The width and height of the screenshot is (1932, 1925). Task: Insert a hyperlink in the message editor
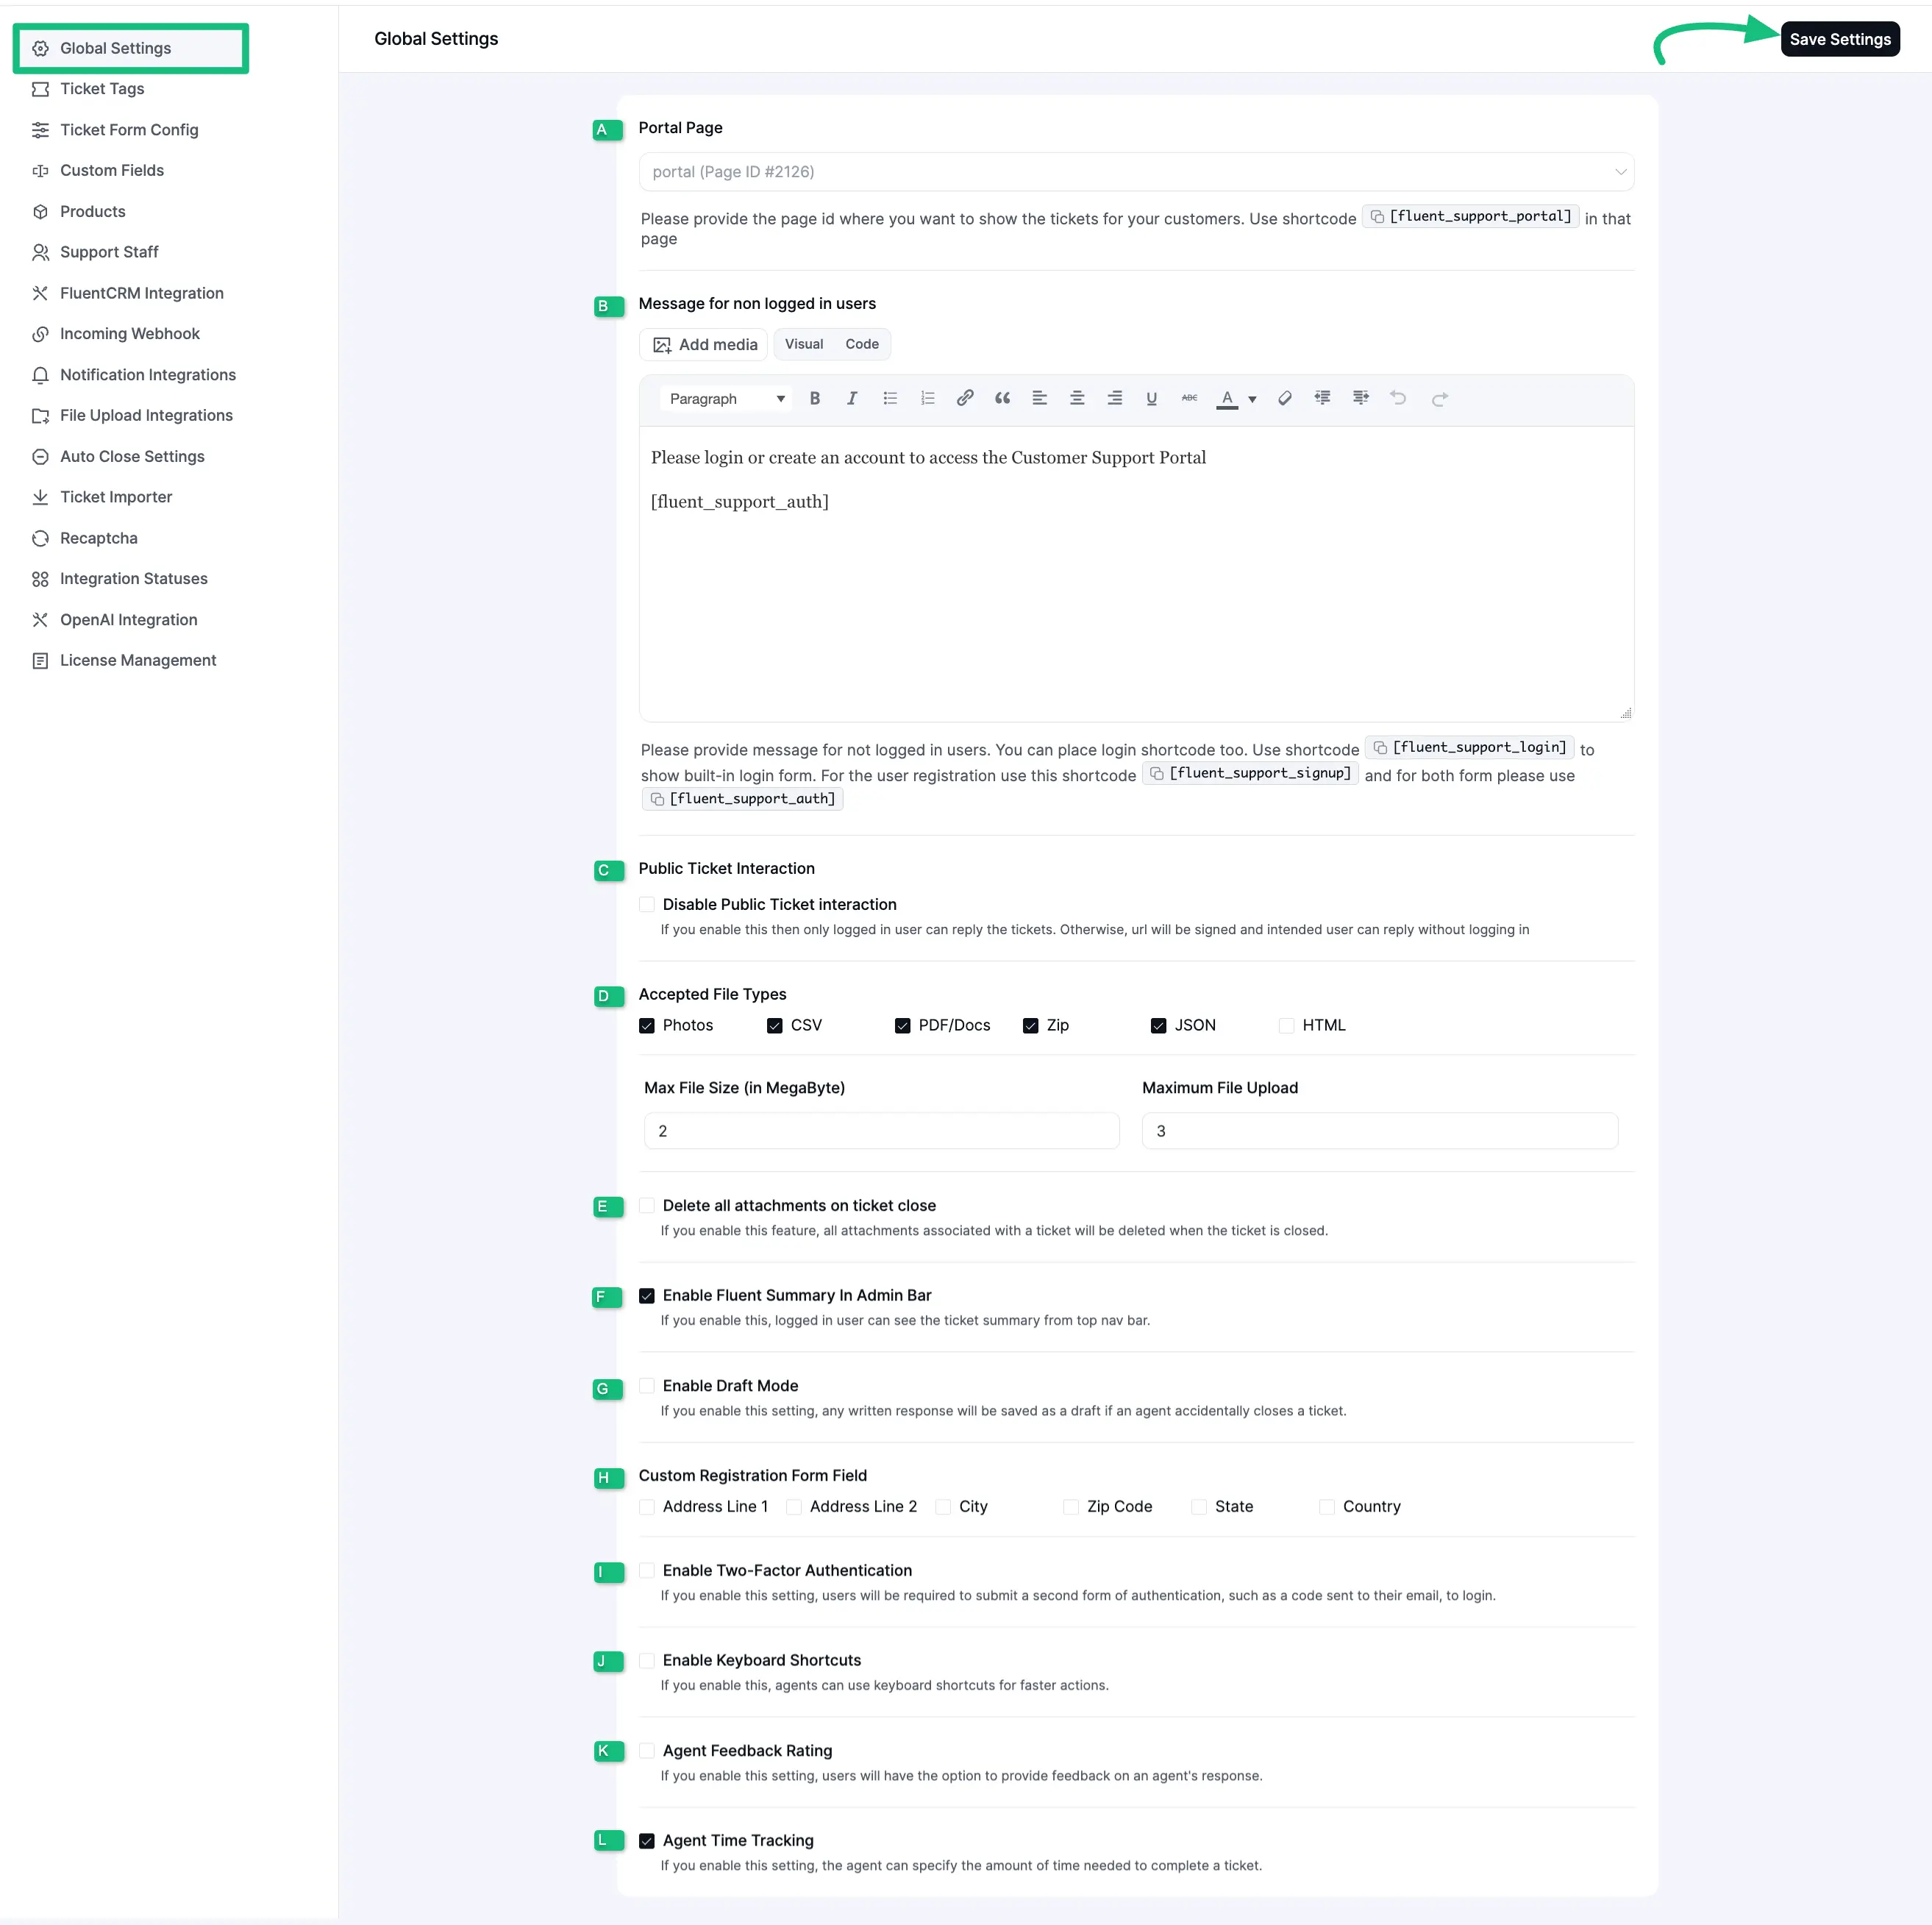964,398
